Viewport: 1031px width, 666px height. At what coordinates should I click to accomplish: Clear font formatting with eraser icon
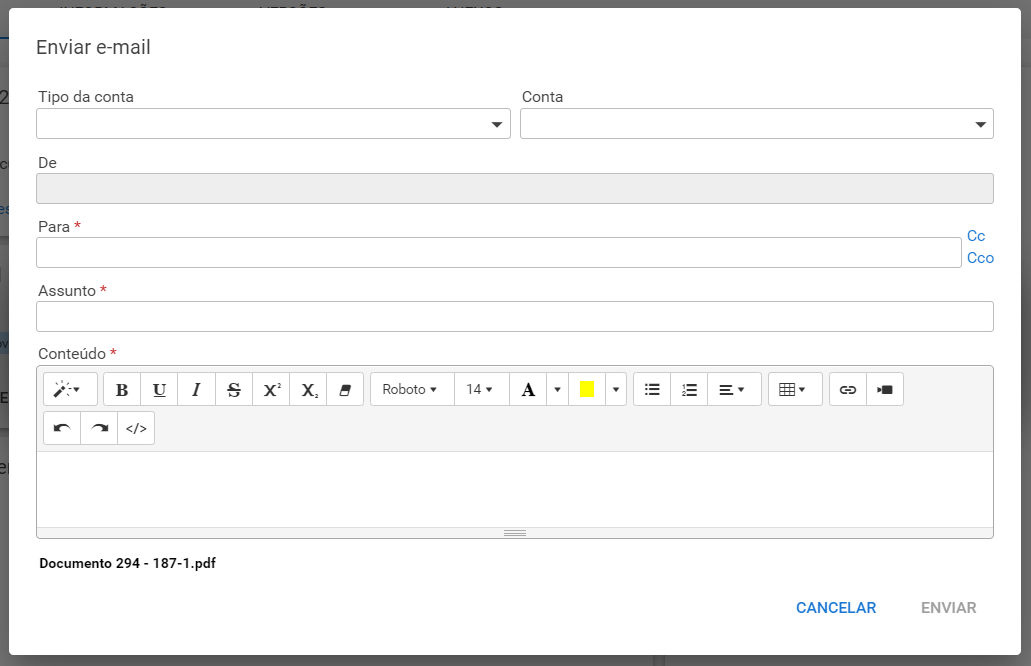click(345, 389)
